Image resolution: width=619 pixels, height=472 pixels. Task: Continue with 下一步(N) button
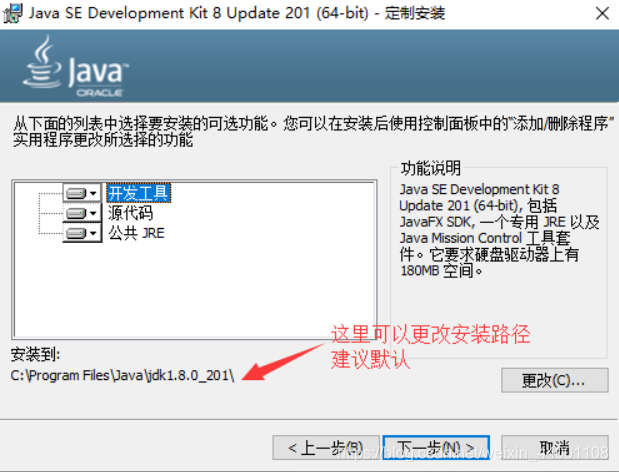coord(436,448)
